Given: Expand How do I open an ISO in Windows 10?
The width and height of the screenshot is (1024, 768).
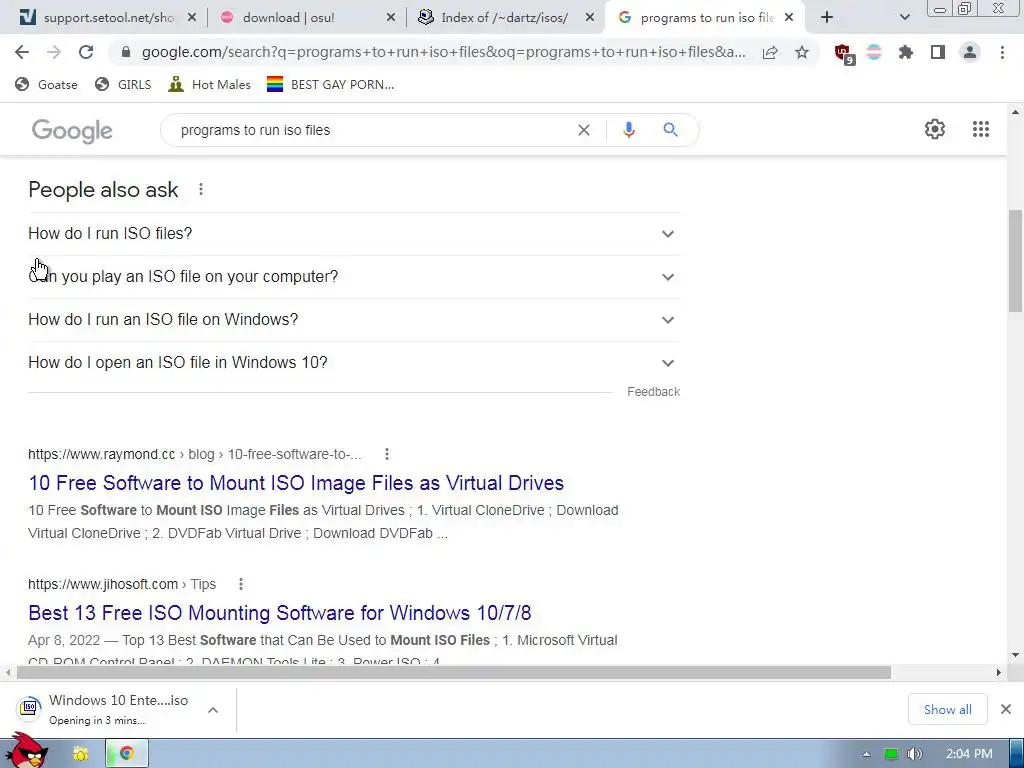Looking at the screenshot, I should click(x=354, y=363).
